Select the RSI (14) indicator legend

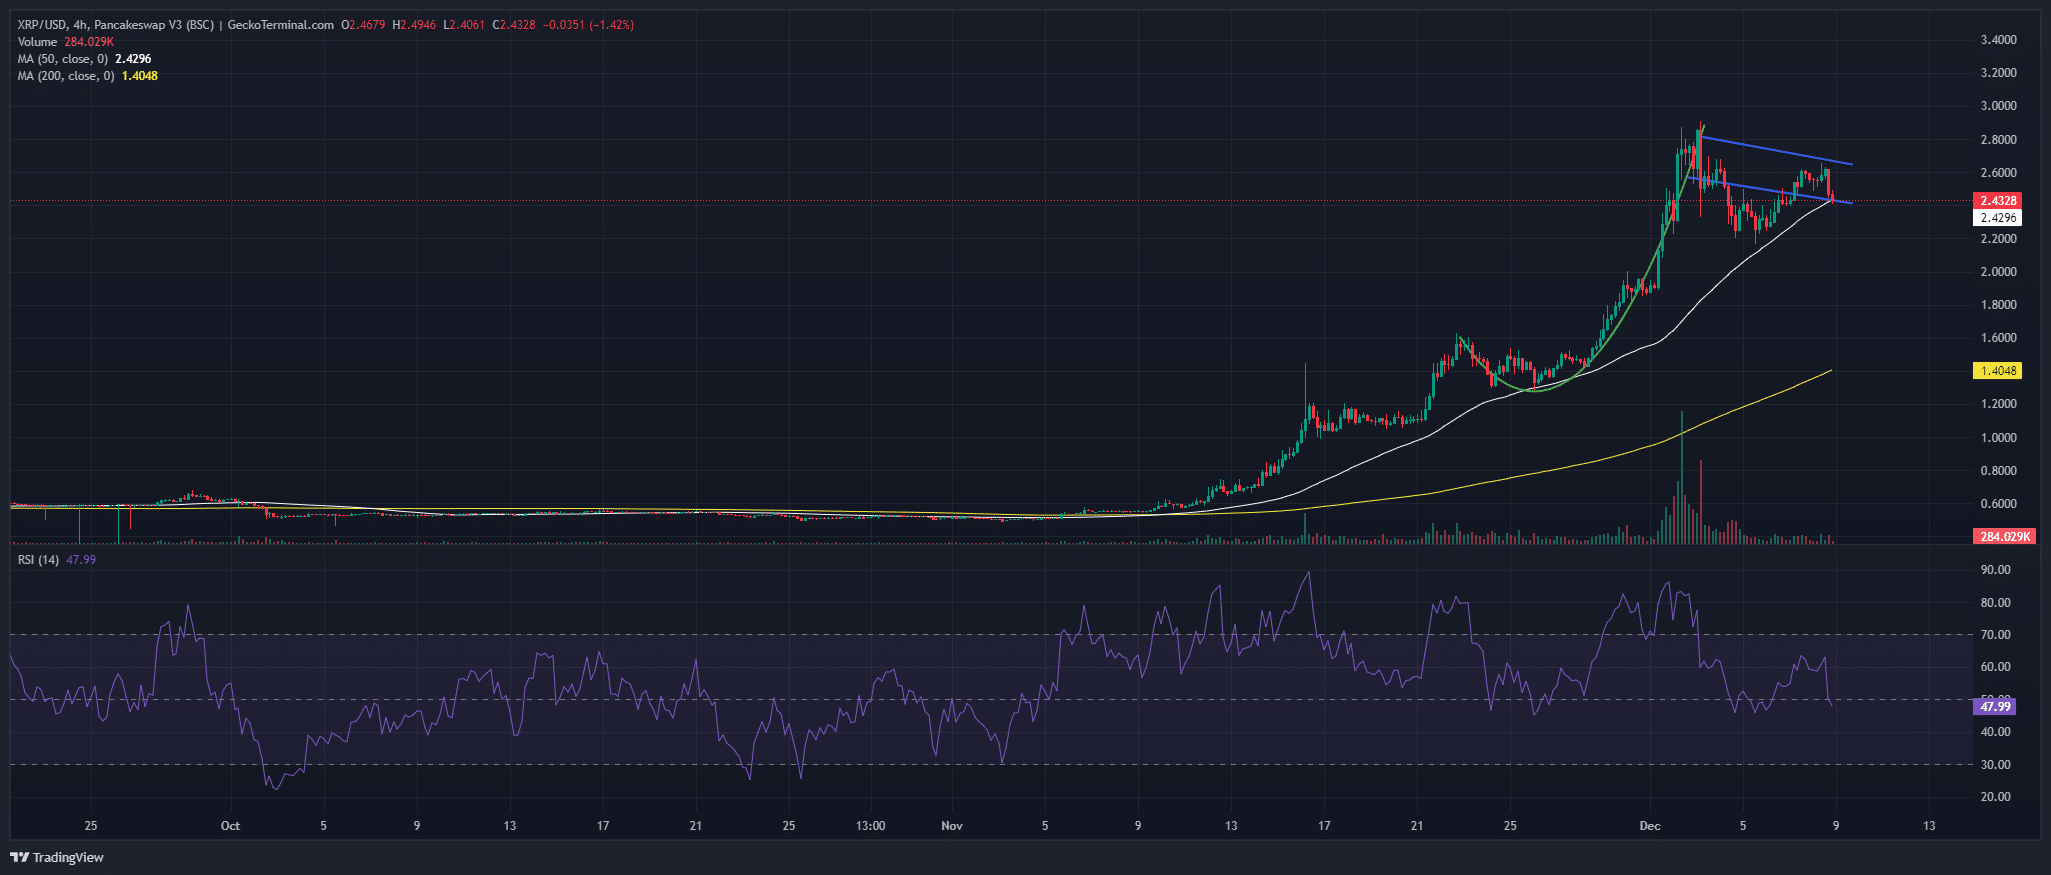(57, 560)
